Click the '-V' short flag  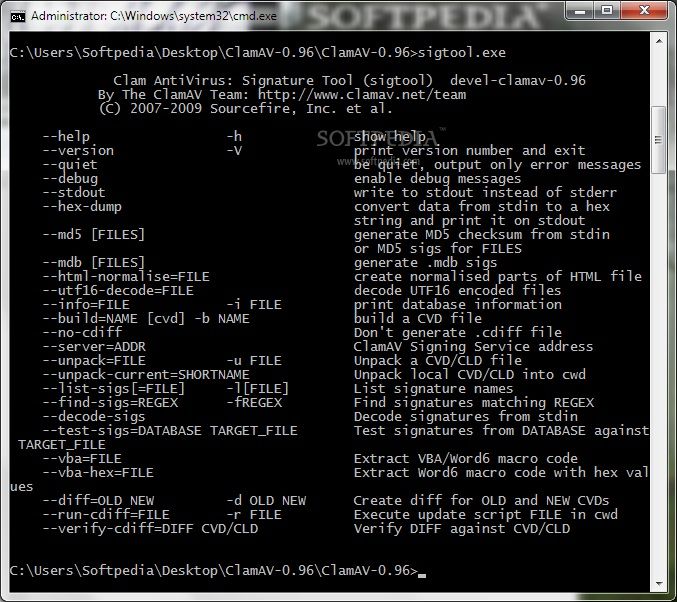(x=234, y=151)
